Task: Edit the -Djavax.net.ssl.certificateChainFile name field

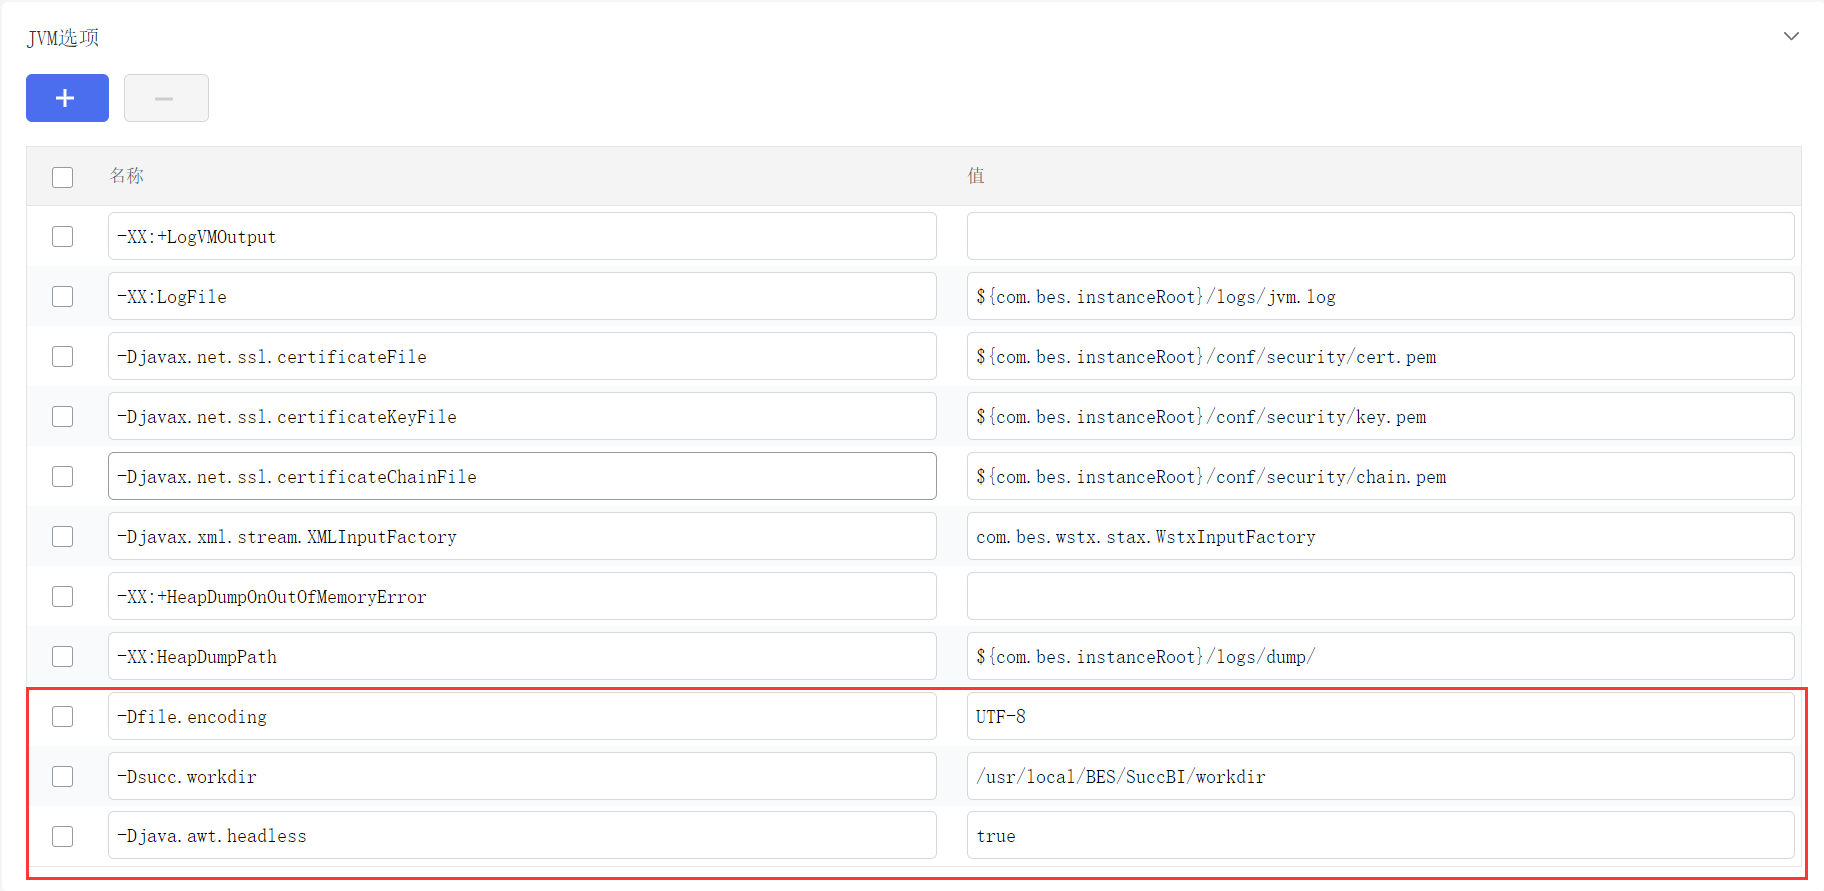Action: [521, 477]
